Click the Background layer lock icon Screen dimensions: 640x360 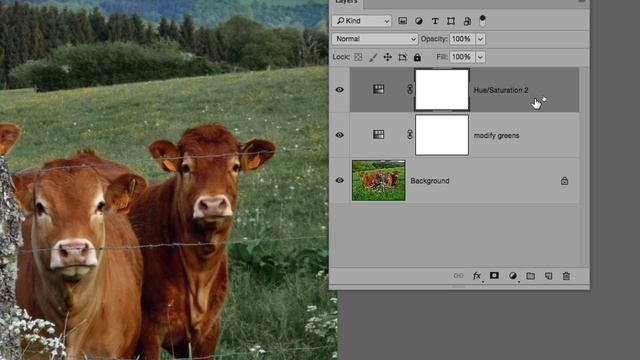pyautogui.click(x=564, y=181)
